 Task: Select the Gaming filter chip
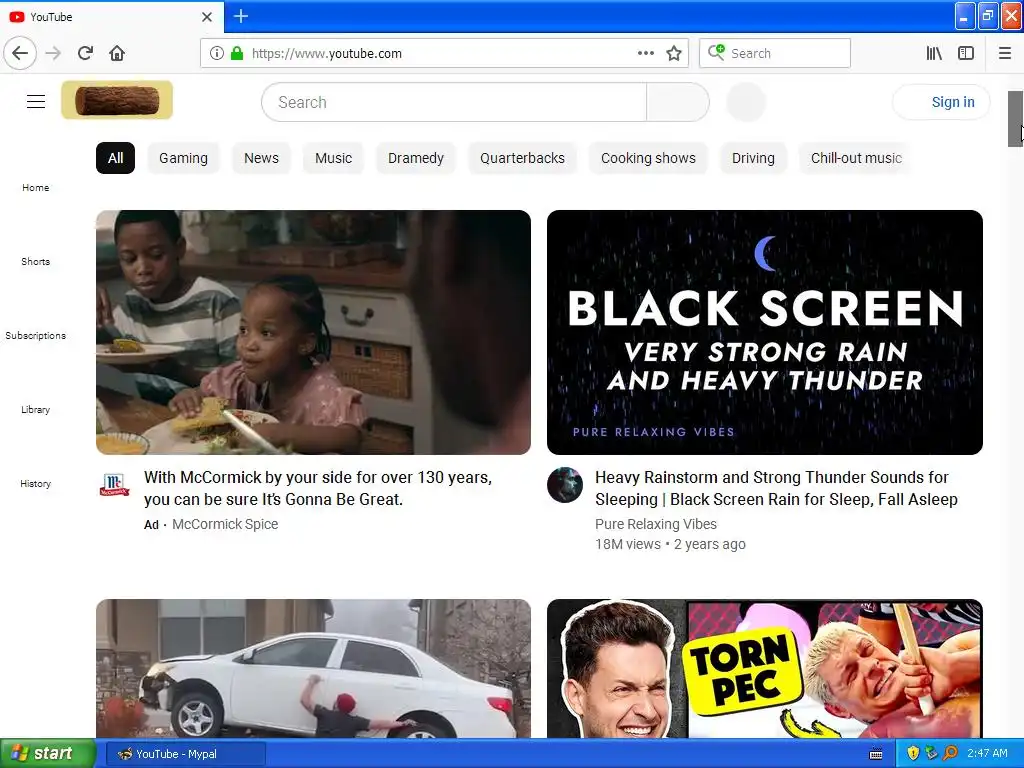(x=184, y=158)
